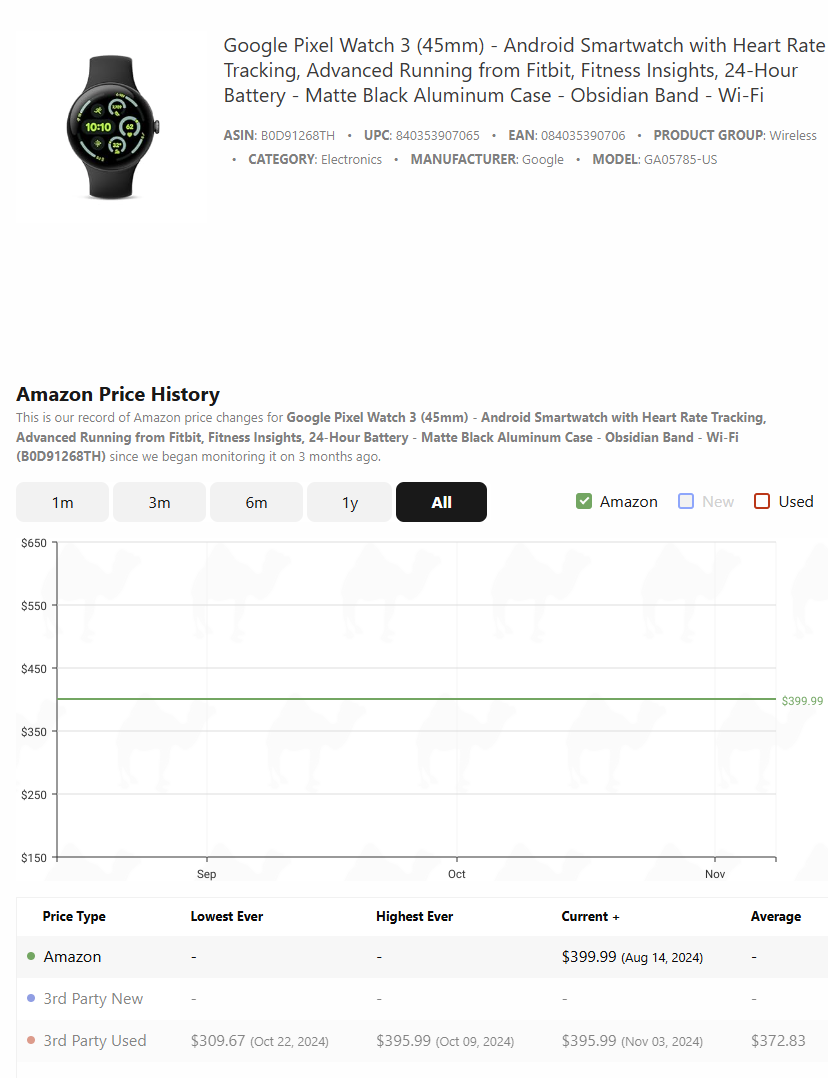The image size is (828, 1078).
Task: Enable the New price checkbox
Action: (686, 501)
